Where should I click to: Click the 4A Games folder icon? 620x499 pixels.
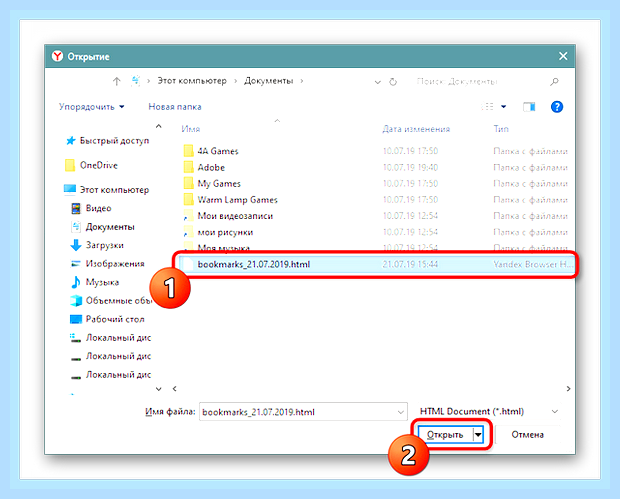[189, 151]
